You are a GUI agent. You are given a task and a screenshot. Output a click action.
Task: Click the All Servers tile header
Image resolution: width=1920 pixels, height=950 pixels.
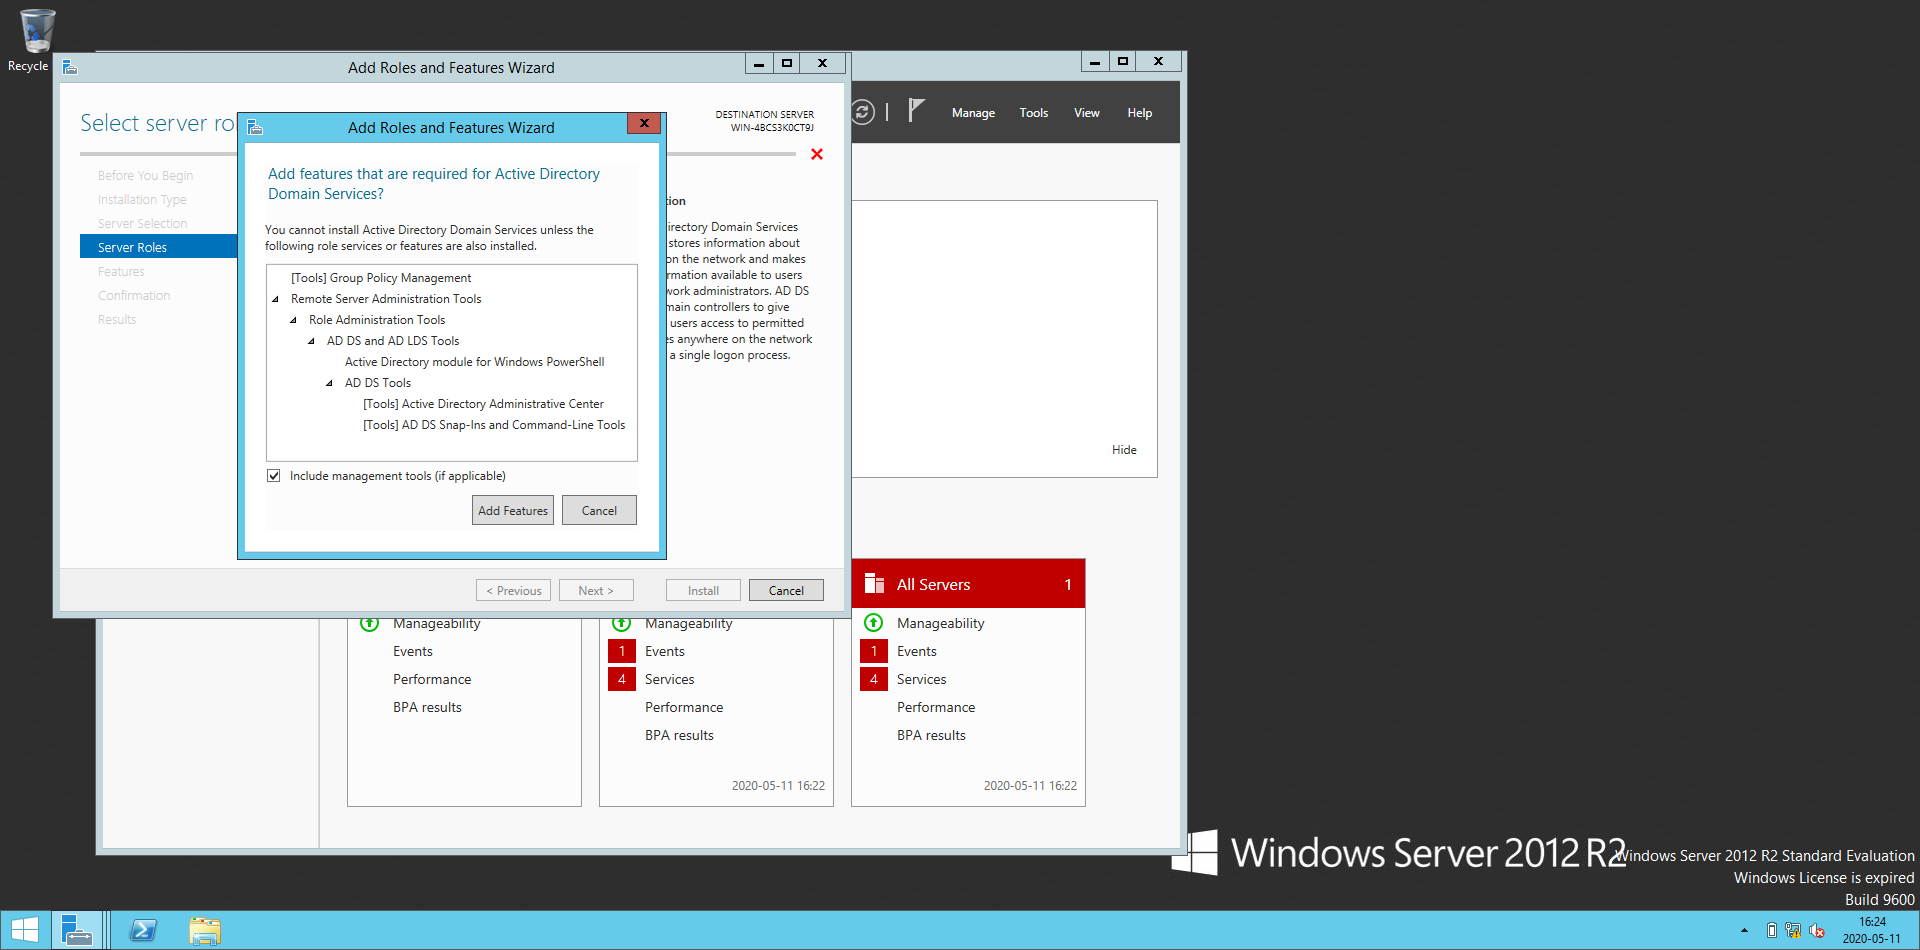point(968,584)
